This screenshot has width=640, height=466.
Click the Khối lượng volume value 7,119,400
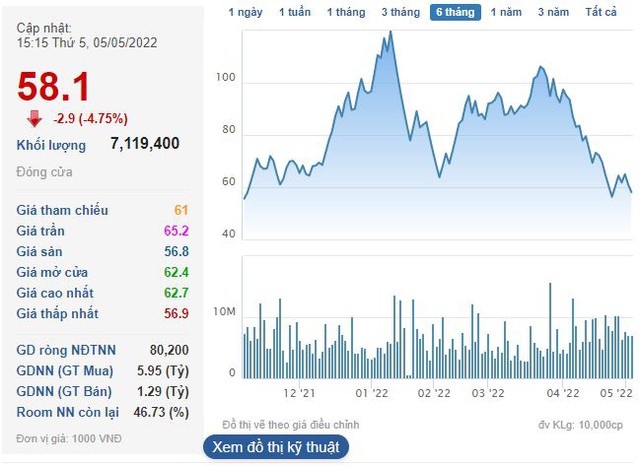(x=145, y=144)
